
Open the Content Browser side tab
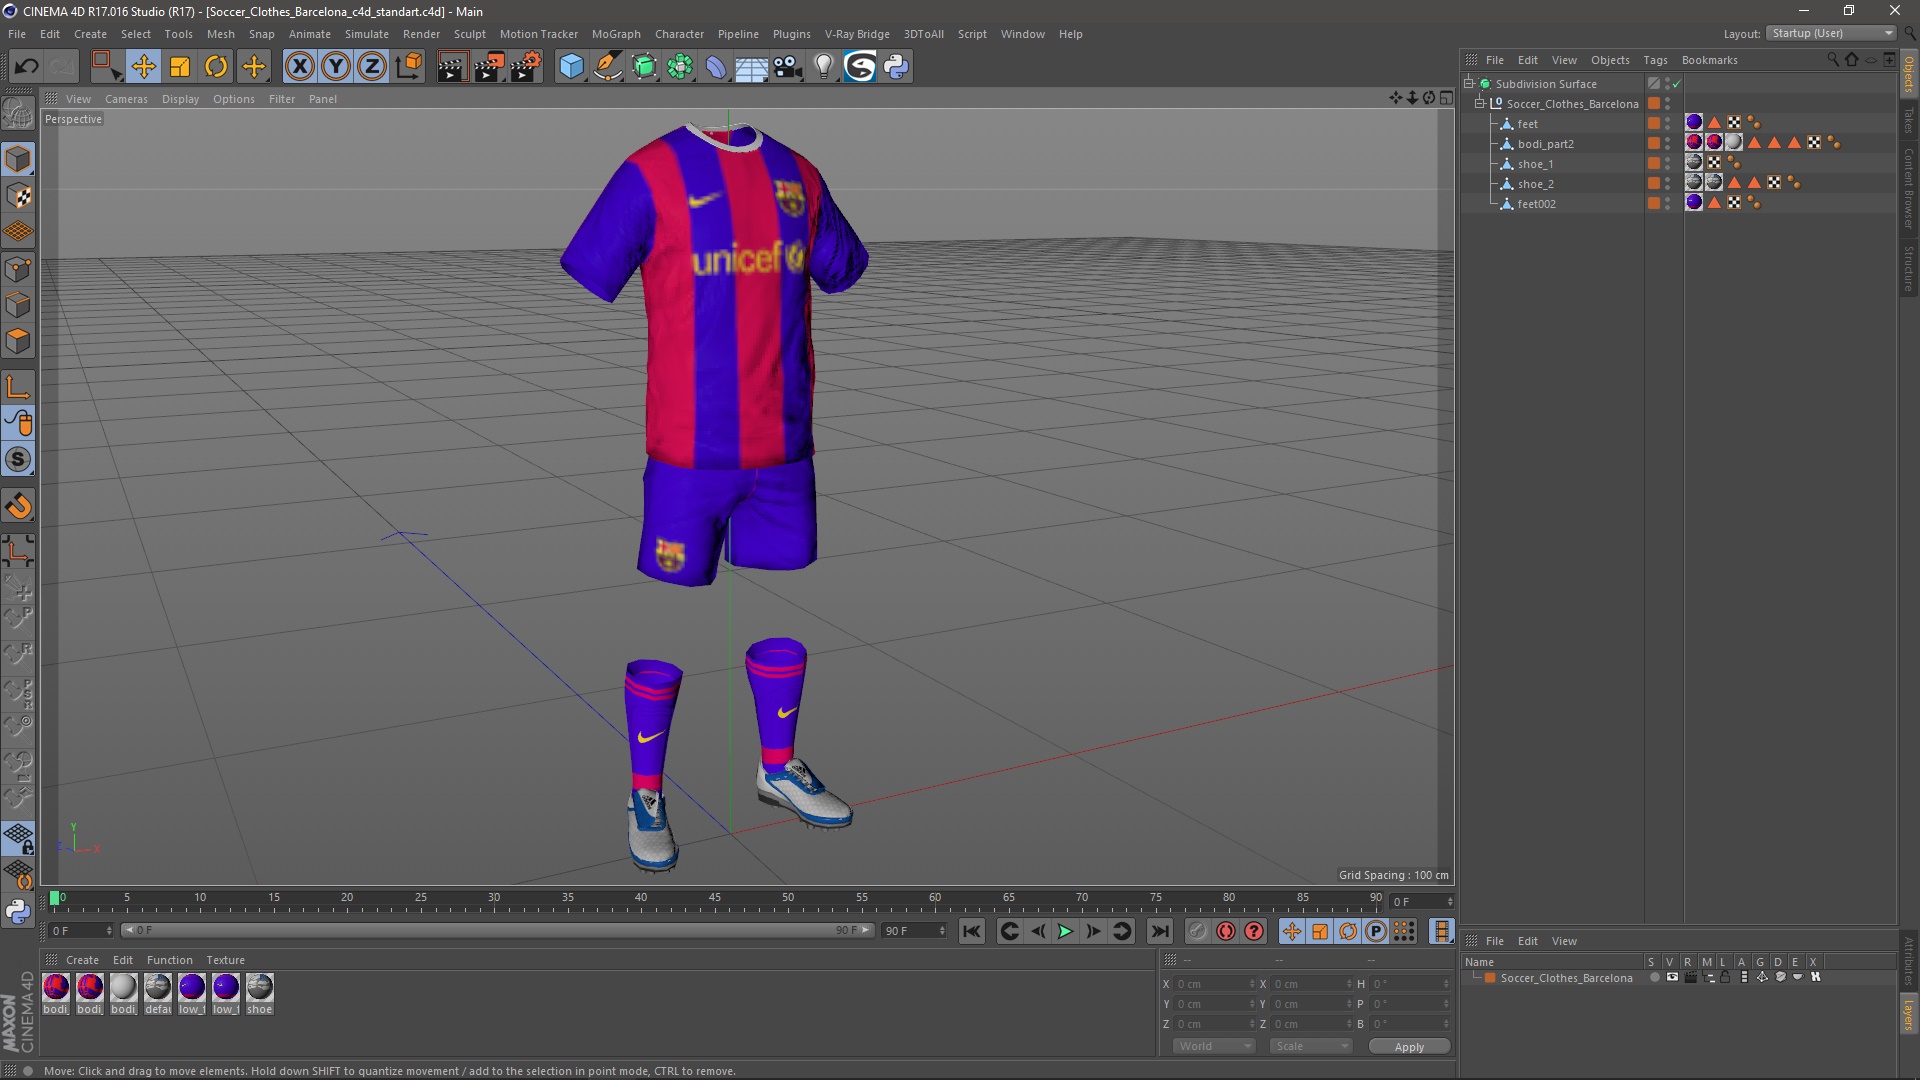1909,188
